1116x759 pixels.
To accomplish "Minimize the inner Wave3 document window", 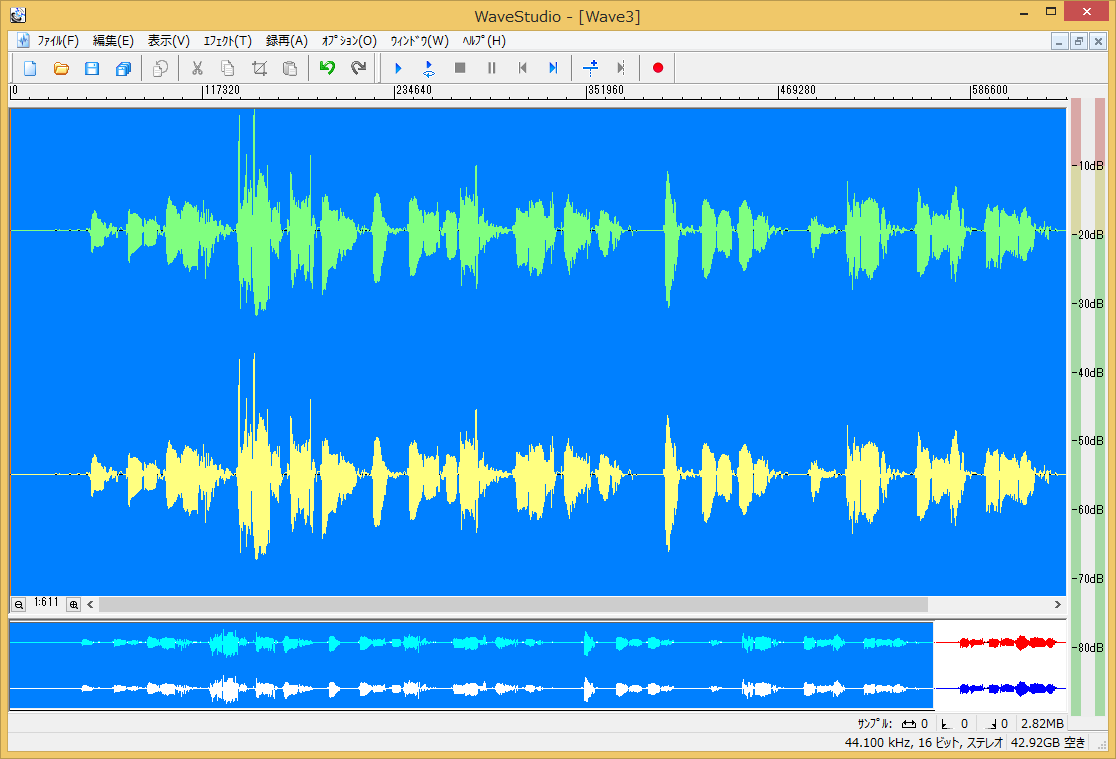I will 1059,41.
